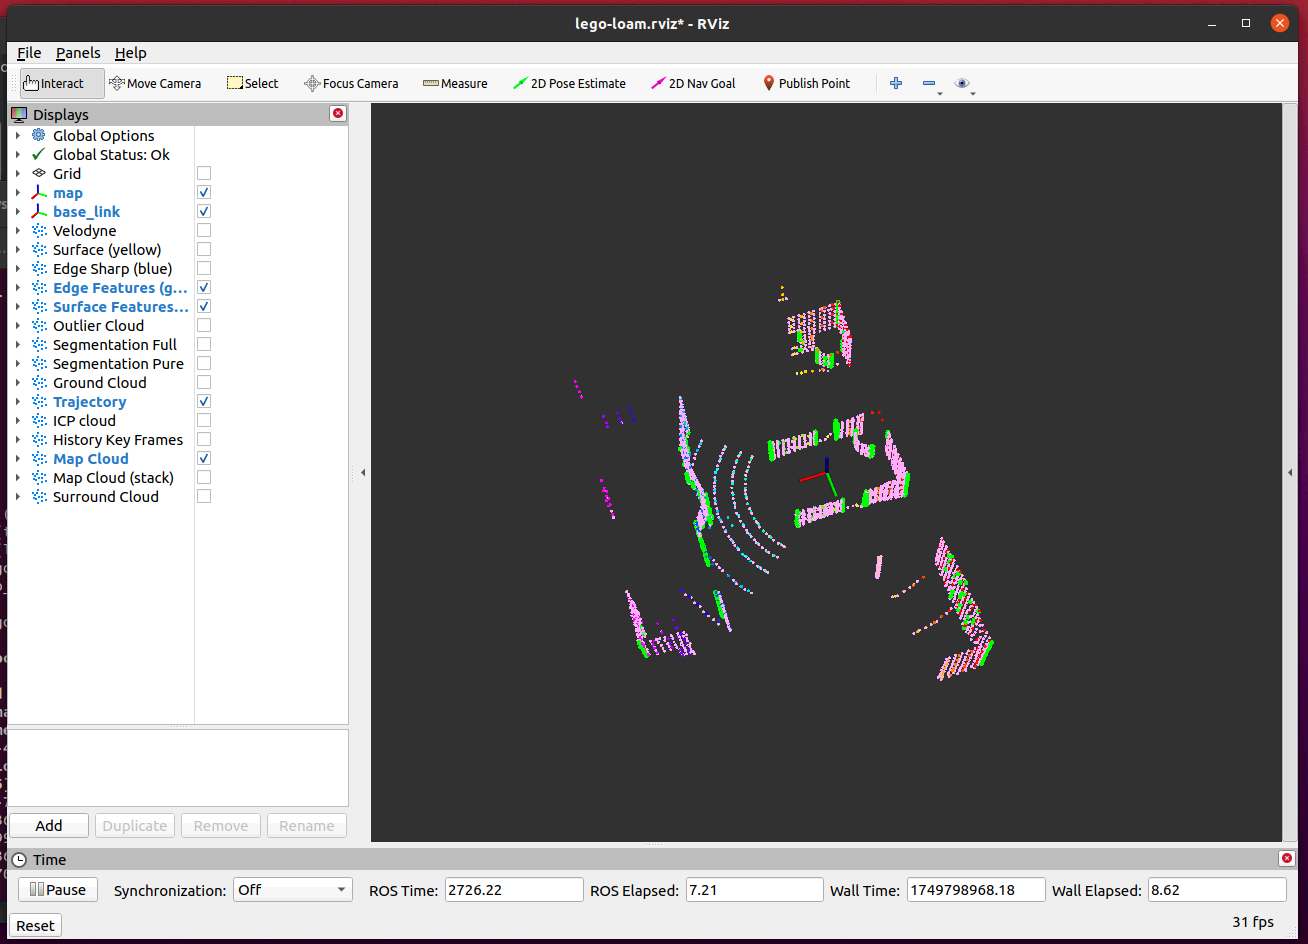Select the 2D Pose Estimate tool
Viewport: 1308px width, 944px height.
tap(569, 83)
